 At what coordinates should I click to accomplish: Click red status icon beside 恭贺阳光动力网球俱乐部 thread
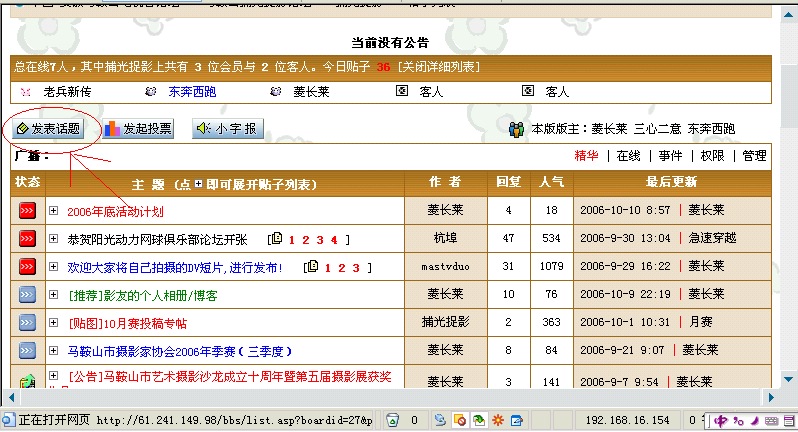point(27,239)
